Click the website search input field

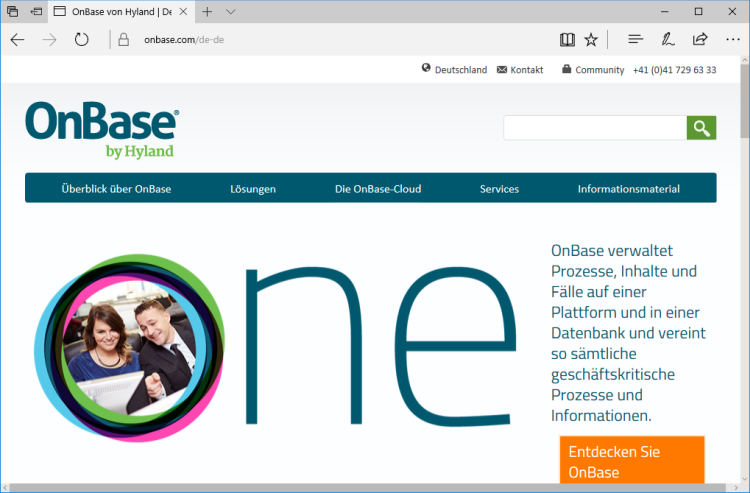click(x=594, y=128)
